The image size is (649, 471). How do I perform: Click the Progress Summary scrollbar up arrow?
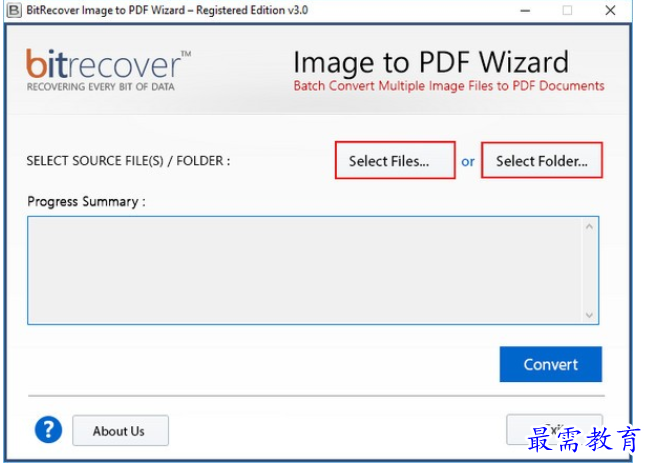589,226
